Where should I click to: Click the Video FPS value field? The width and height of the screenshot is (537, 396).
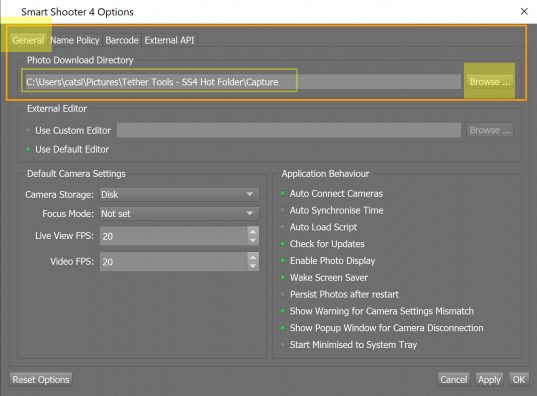tap(173, 261)
